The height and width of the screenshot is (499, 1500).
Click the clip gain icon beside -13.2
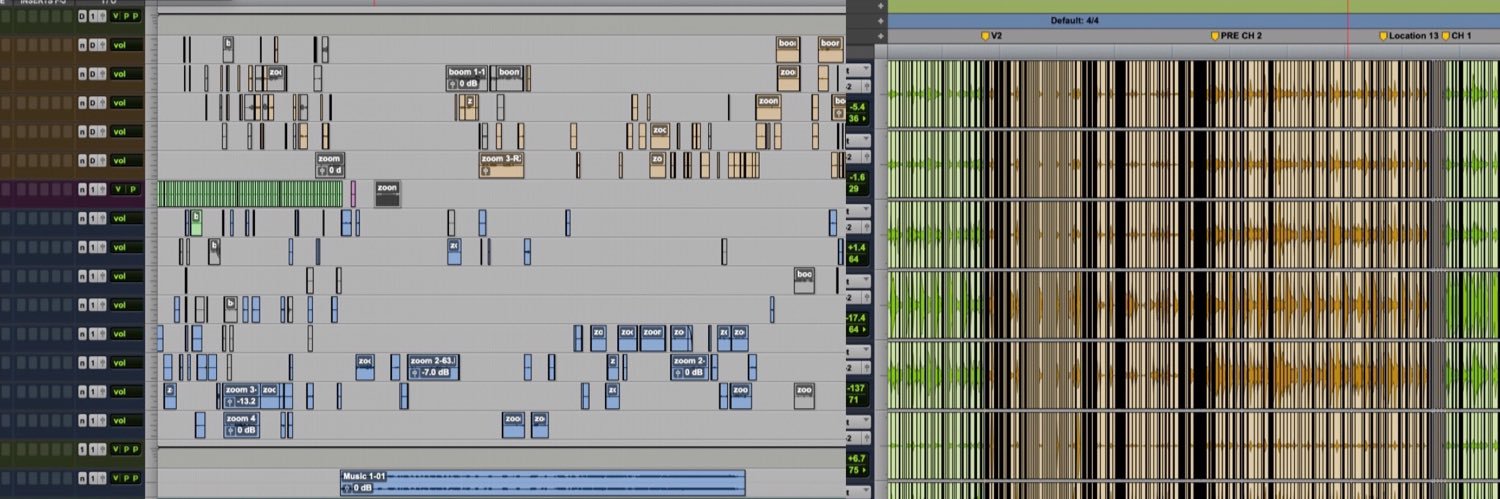pyautogui.click(x=229, y=402)
